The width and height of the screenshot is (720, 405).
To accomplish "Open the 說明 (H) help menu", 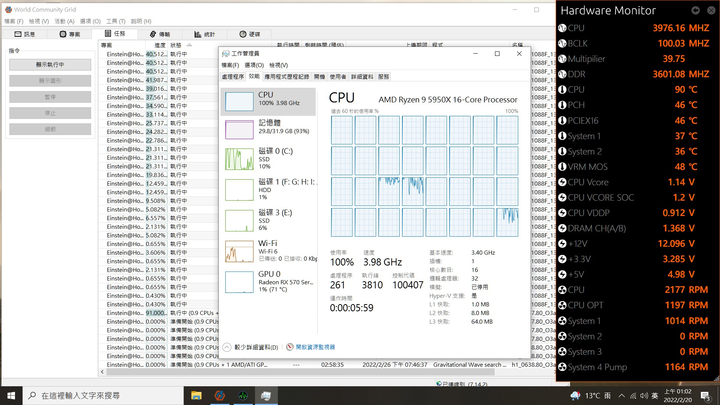I will 141,21.
